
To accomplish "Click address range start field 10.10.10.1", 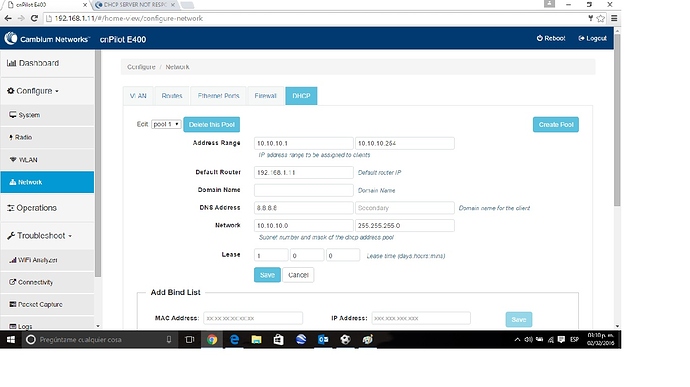I will pos(304,144).
